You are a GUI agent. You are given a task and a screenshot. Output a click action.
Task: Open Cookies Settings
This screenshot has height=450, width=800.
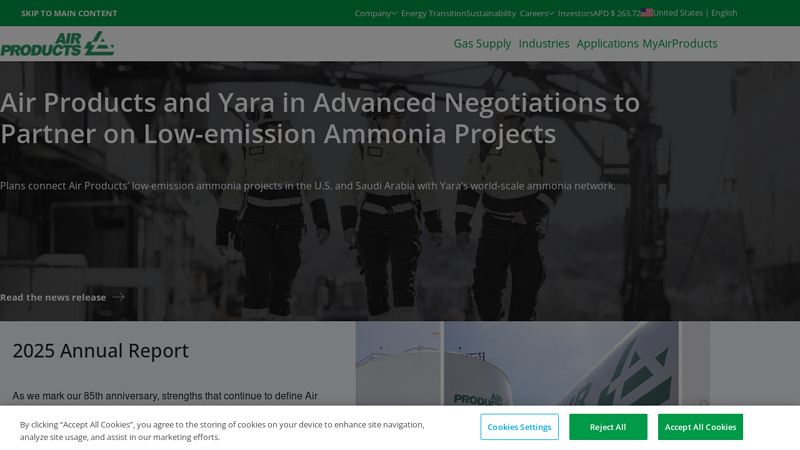tap(519, 427)
